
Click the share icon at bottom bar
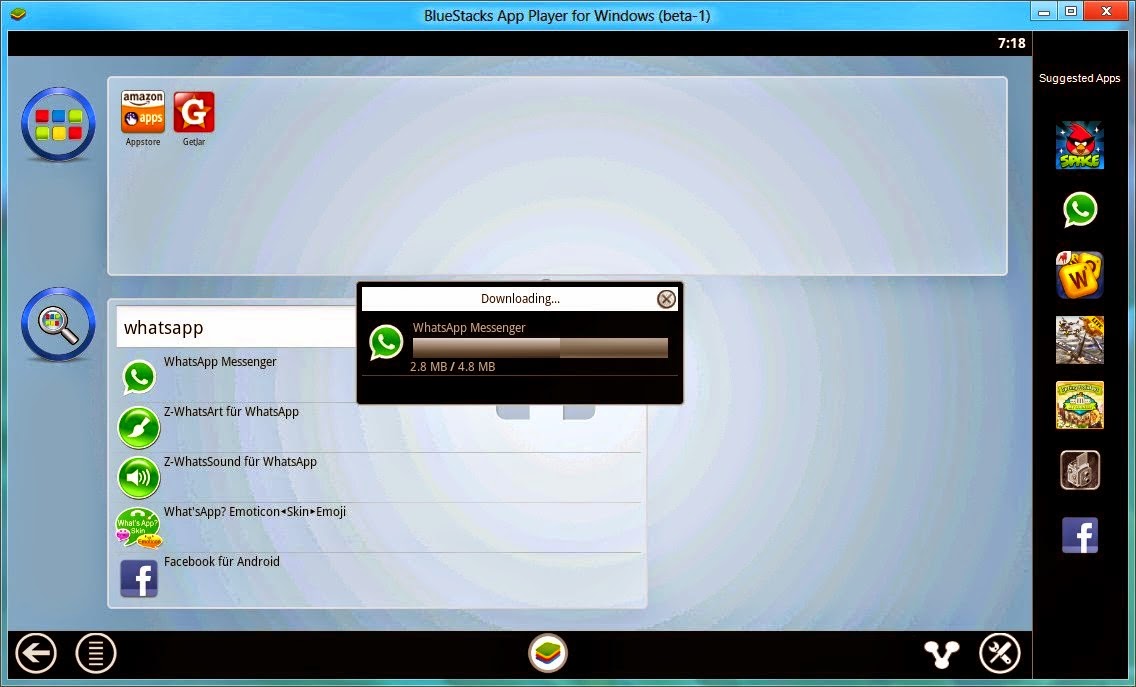pyautogui.click(x=942, y=654)
